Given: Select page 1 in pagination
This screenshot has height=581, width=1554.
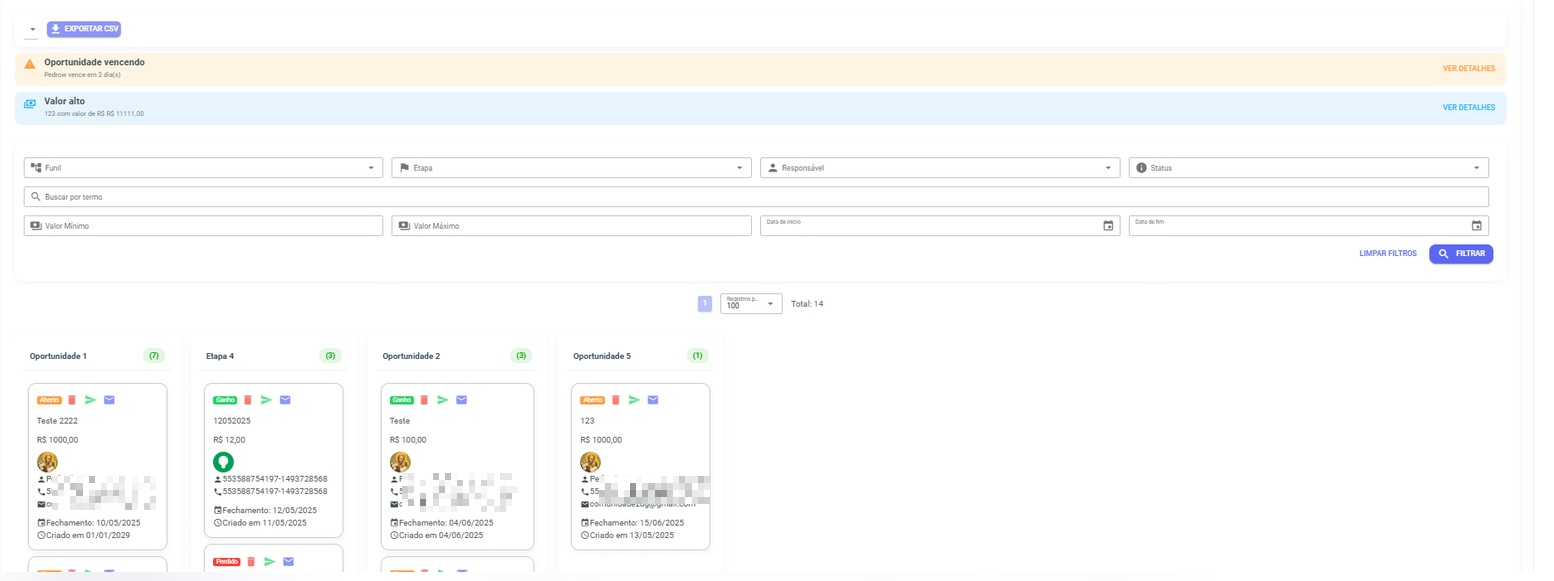Looking at the screenshot, I should click(x=705, y=304).
